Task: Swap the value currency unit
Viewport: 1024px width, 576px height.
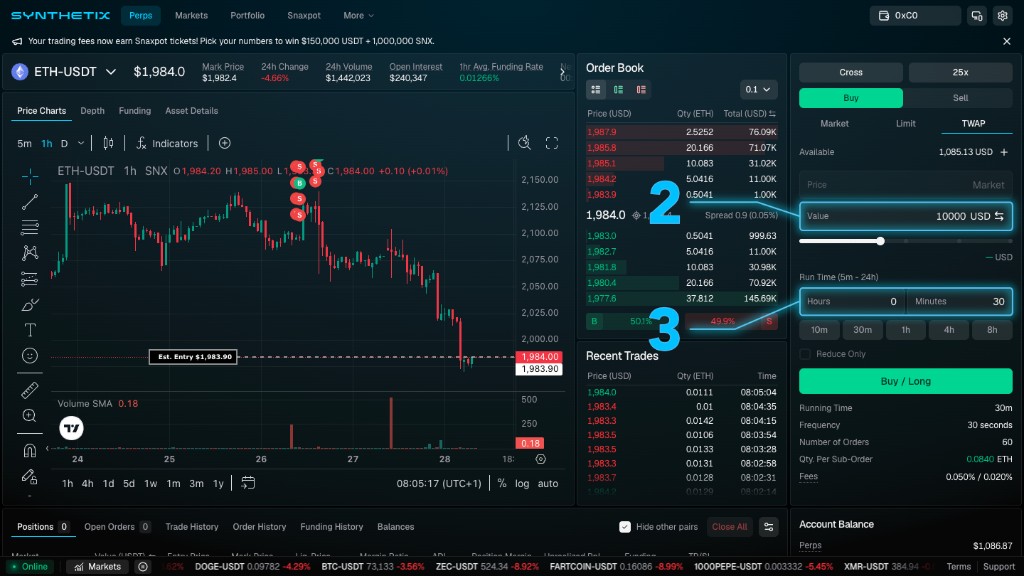Action: pyautogui.click(x=999, y=216)
